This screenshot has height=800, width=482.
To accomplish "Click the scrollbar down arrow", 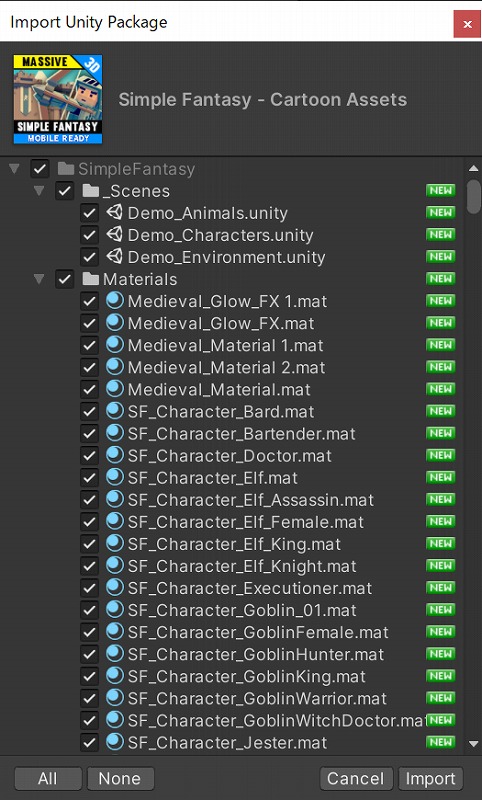I will coord(473,744).
